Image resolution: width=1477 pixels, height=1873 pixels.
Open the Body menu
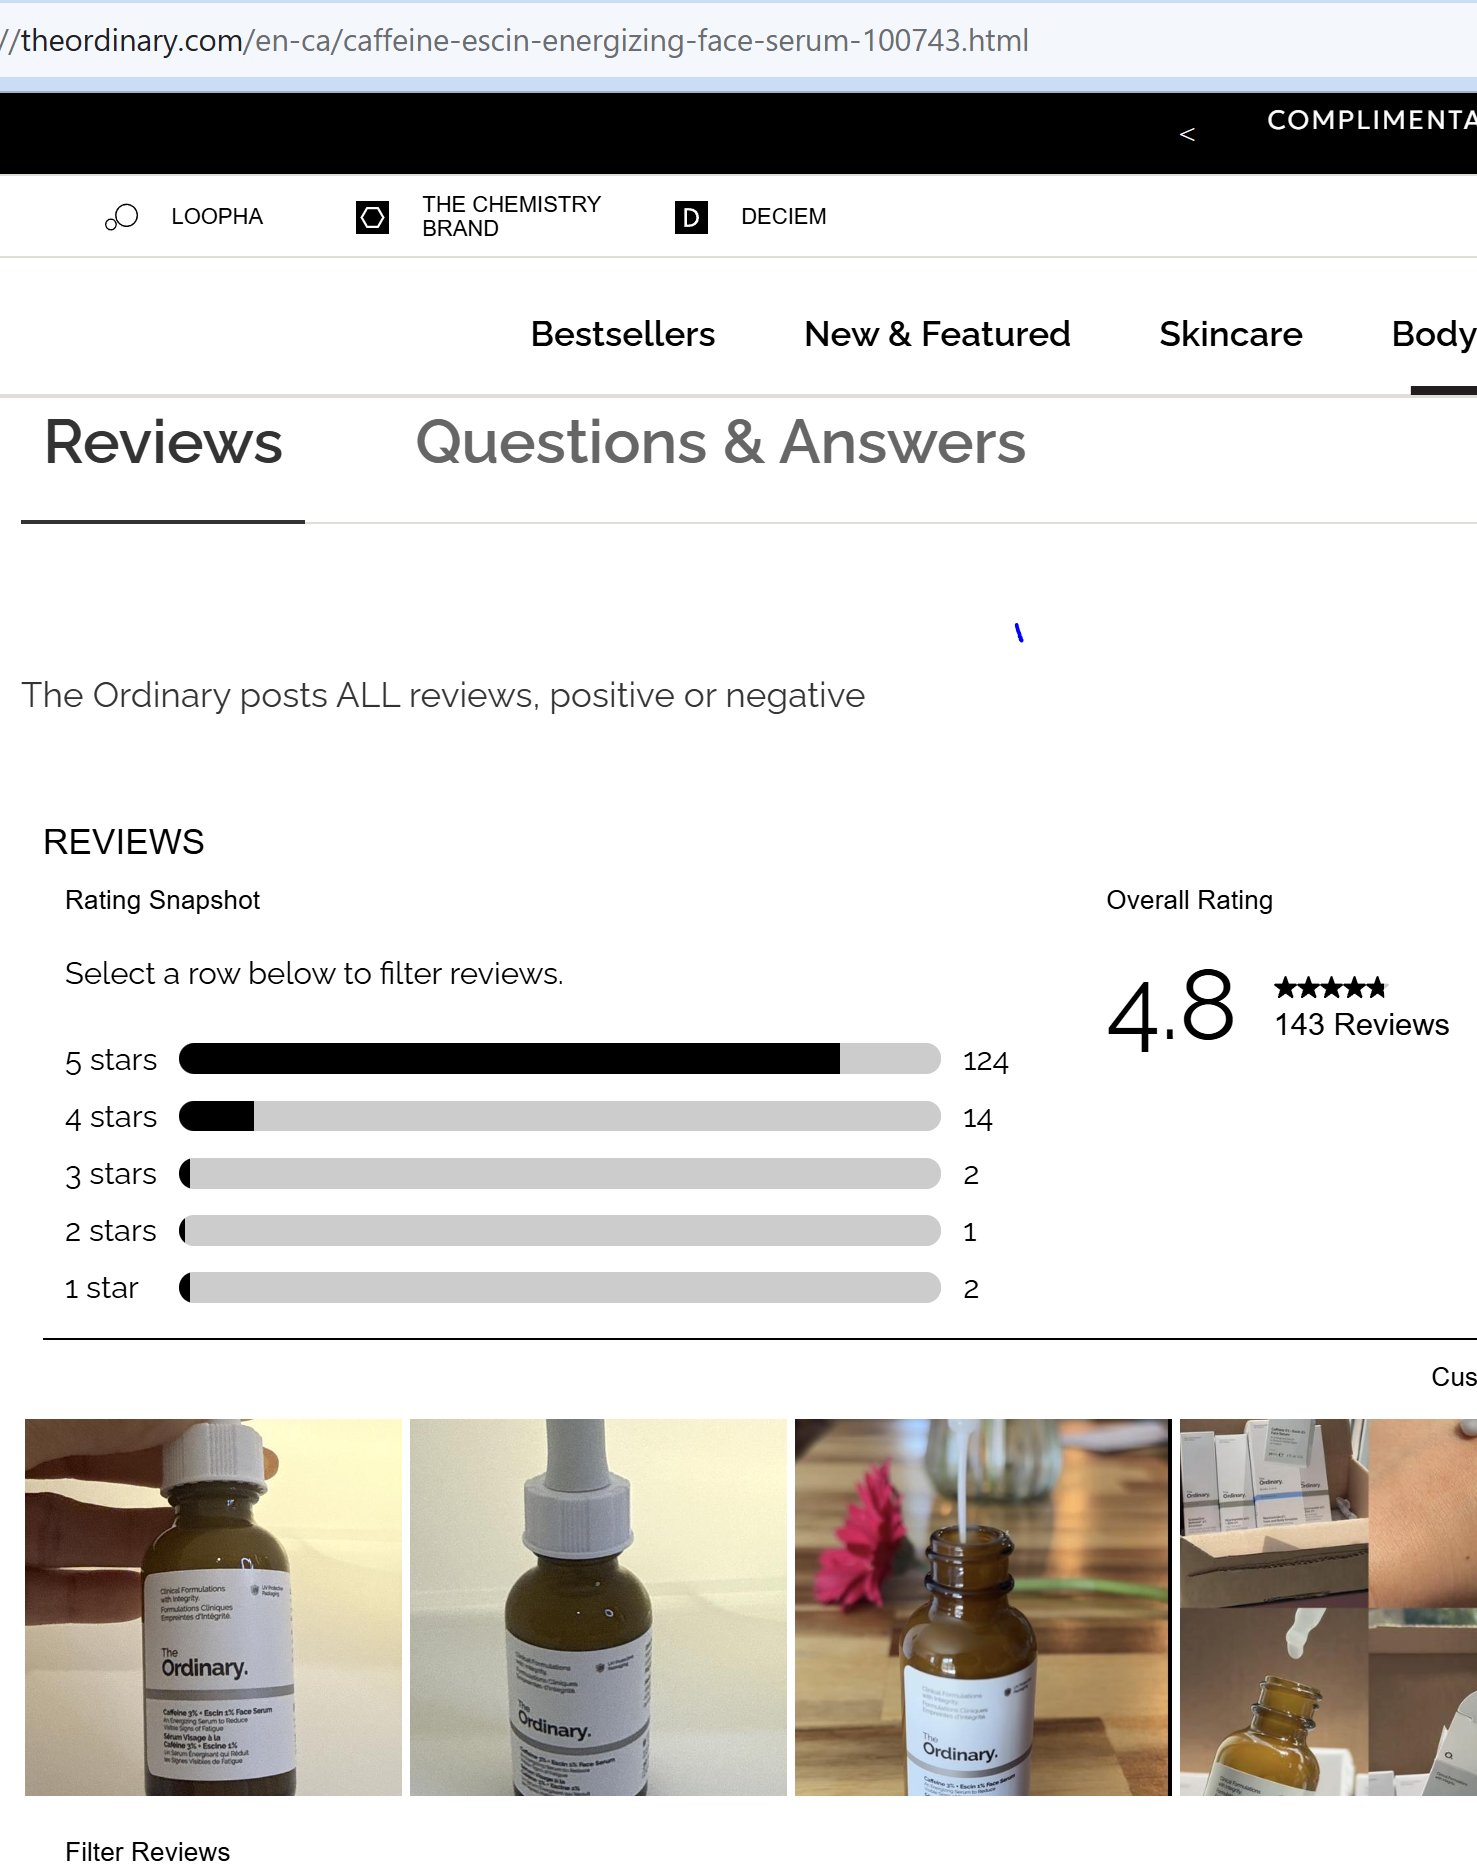pos(1434,334)
